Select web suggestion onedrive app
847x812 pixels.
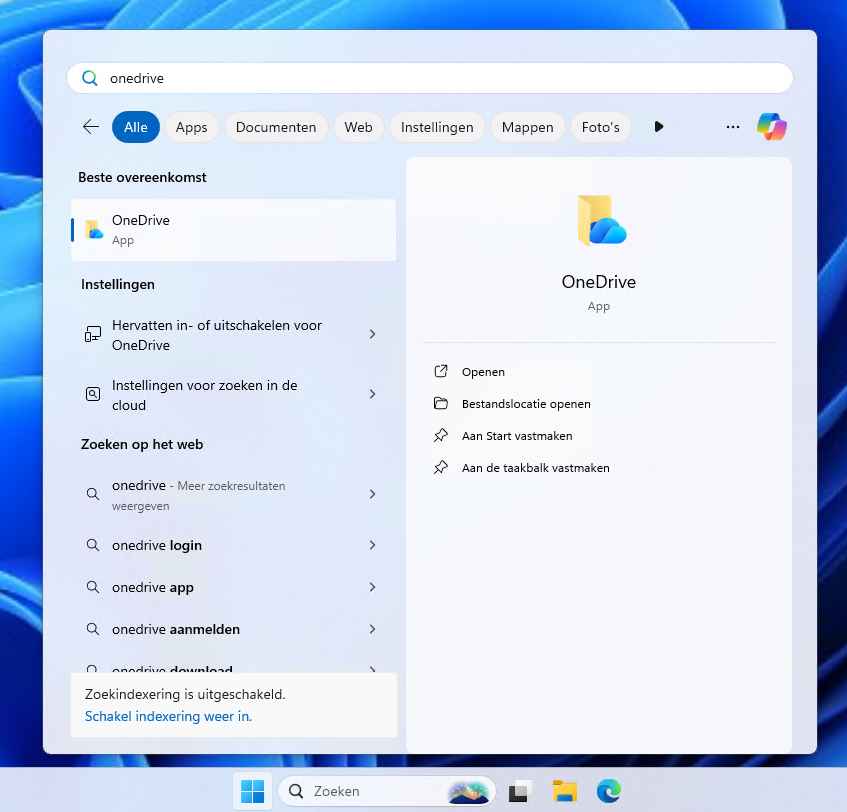tap(233, 587)
